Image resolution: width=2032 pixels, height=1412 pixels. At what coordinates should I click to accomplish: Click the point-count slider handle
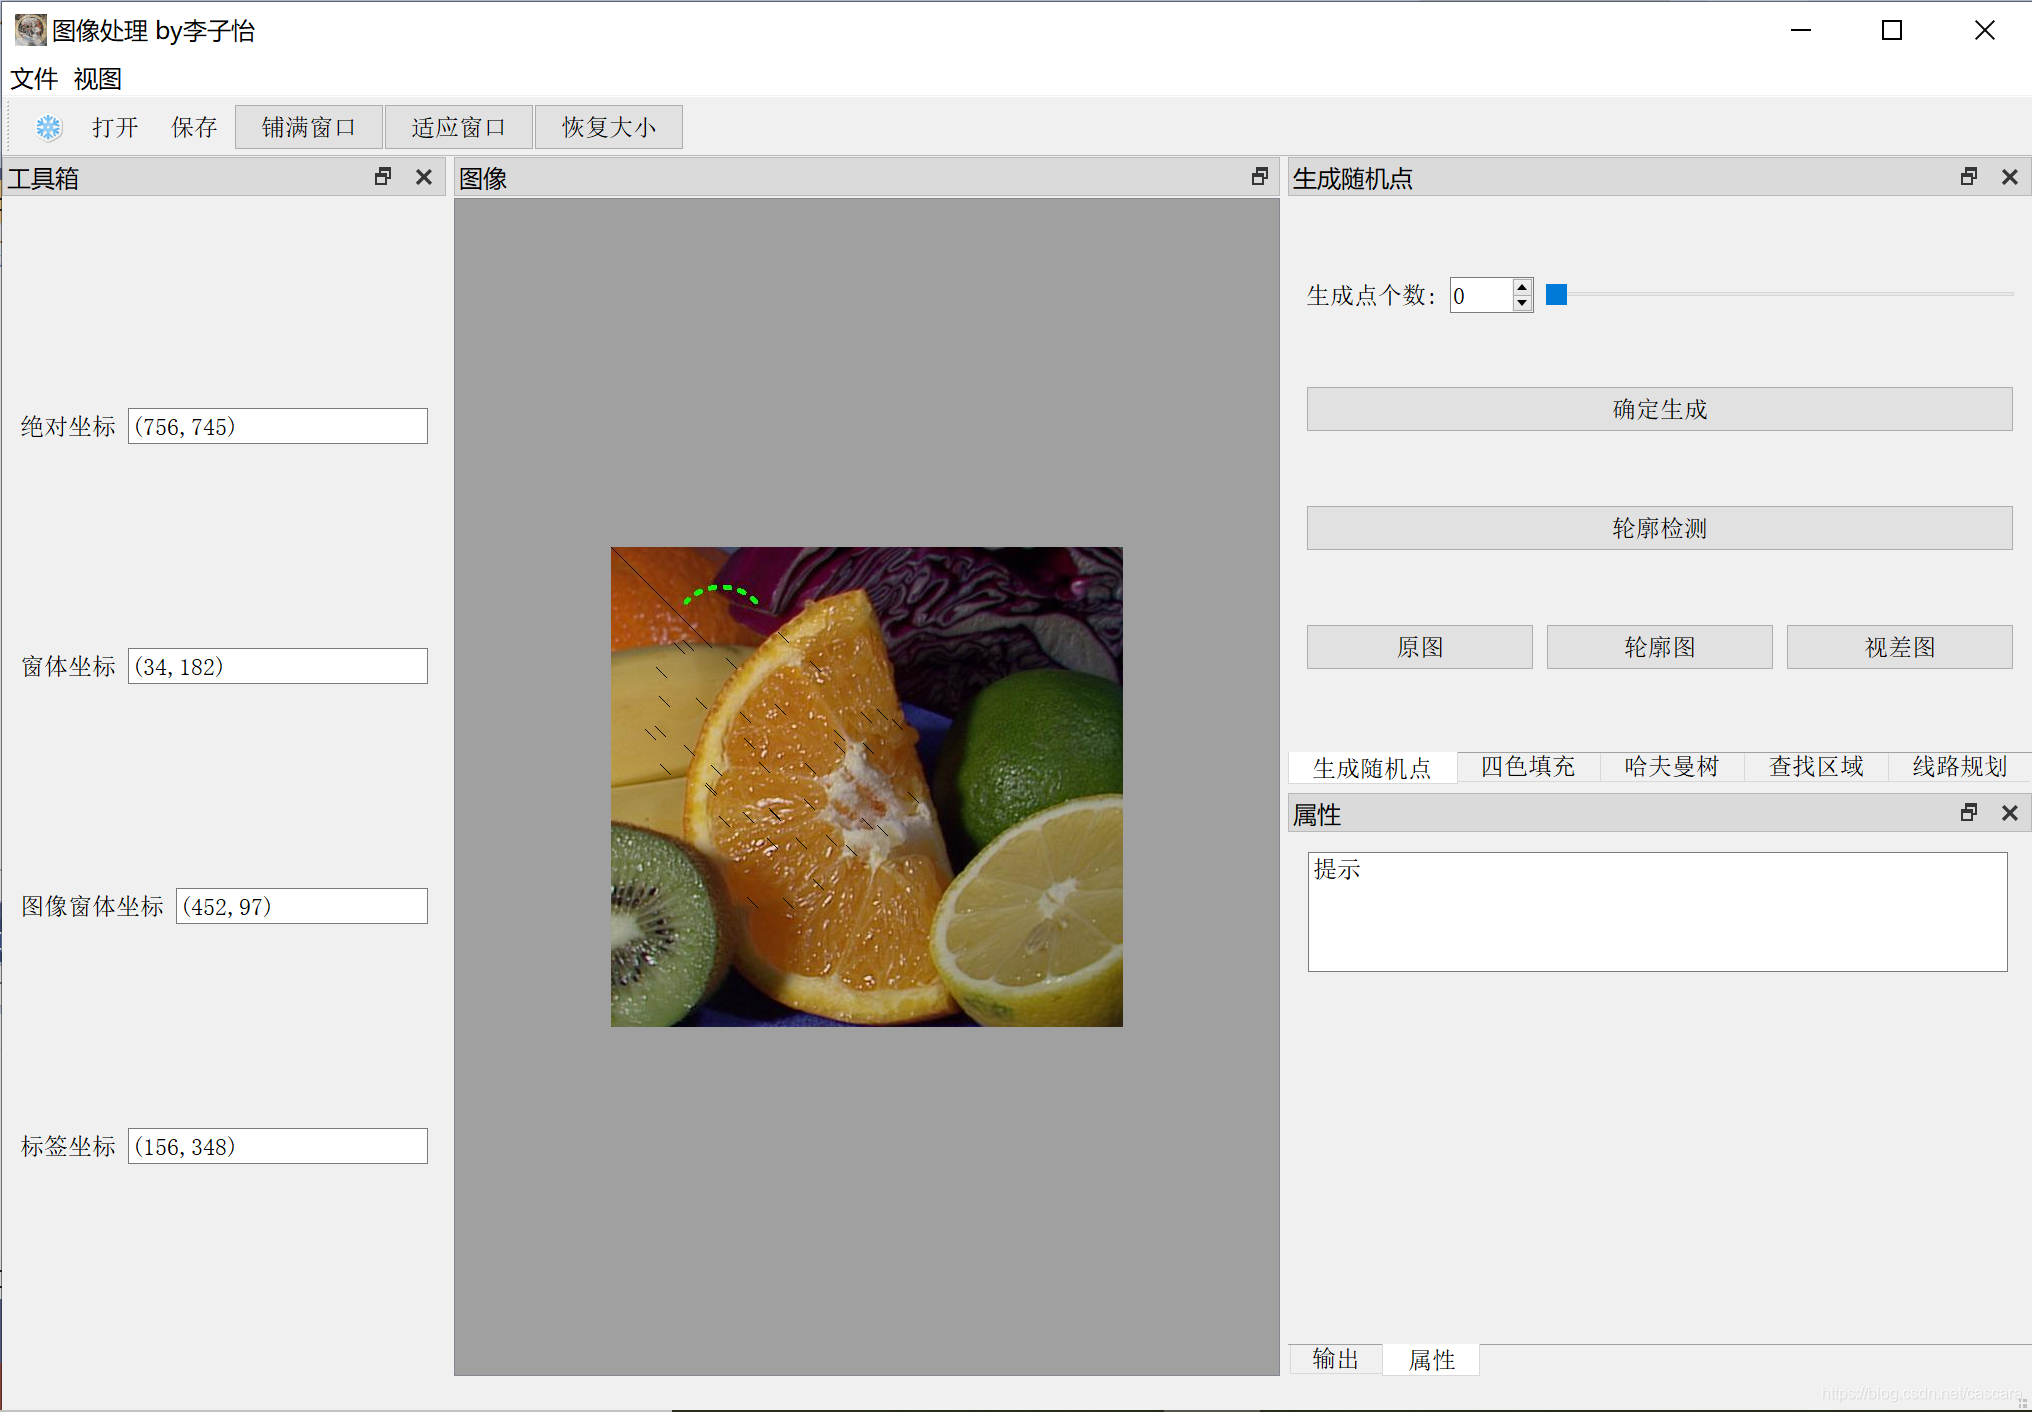tap(1556, 294)
